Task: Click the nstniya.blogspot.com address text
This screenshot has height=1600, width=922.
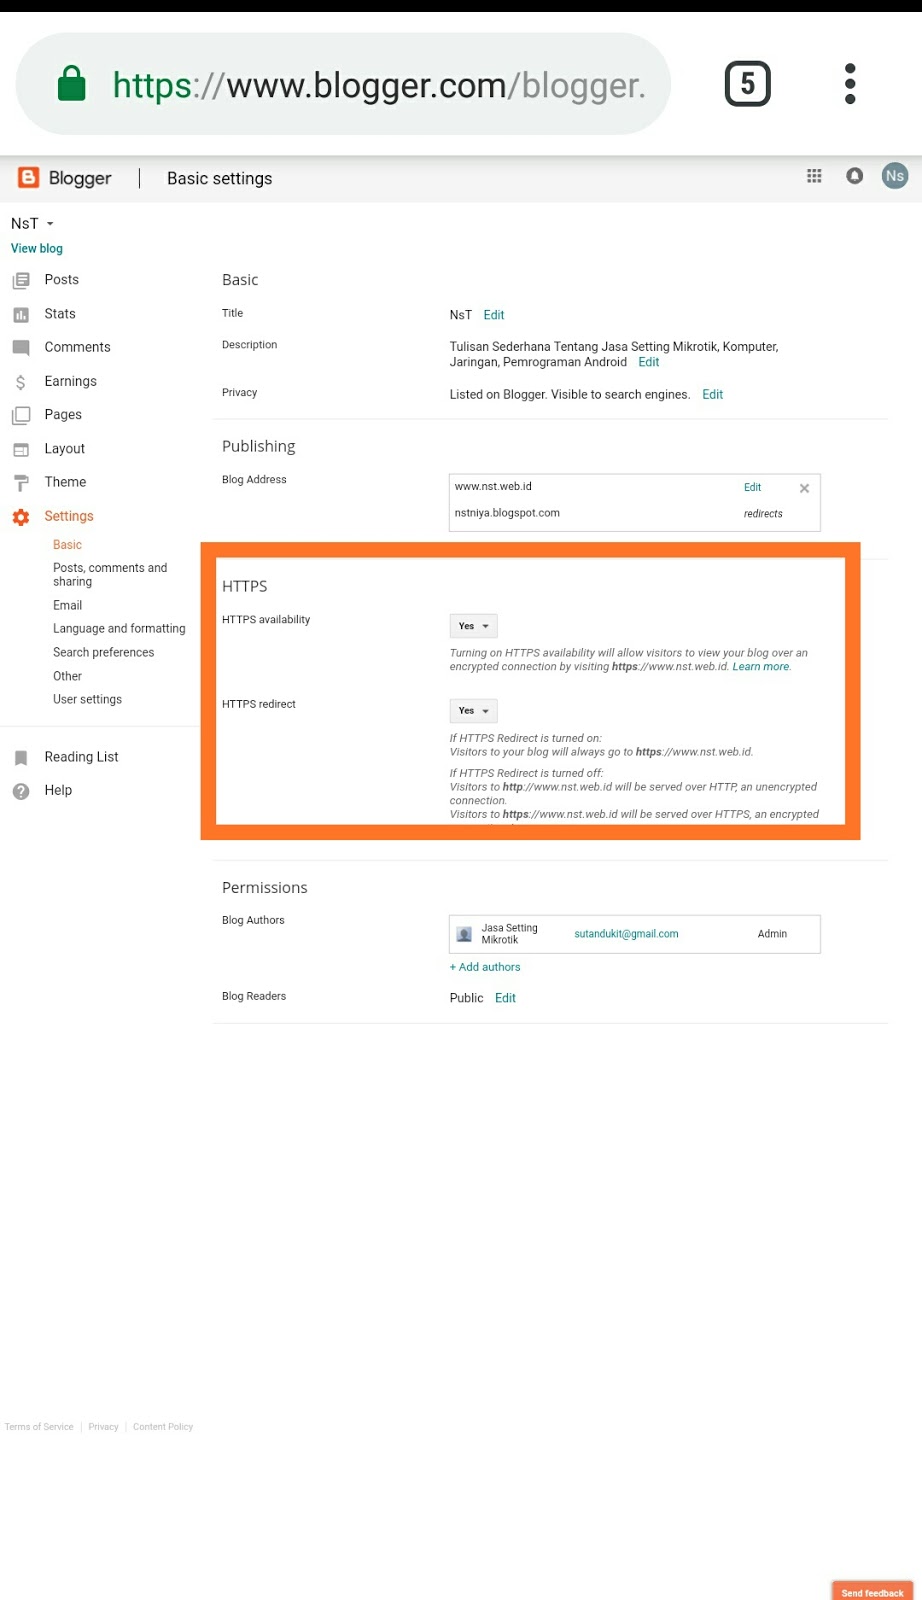Action: [507, 513]
